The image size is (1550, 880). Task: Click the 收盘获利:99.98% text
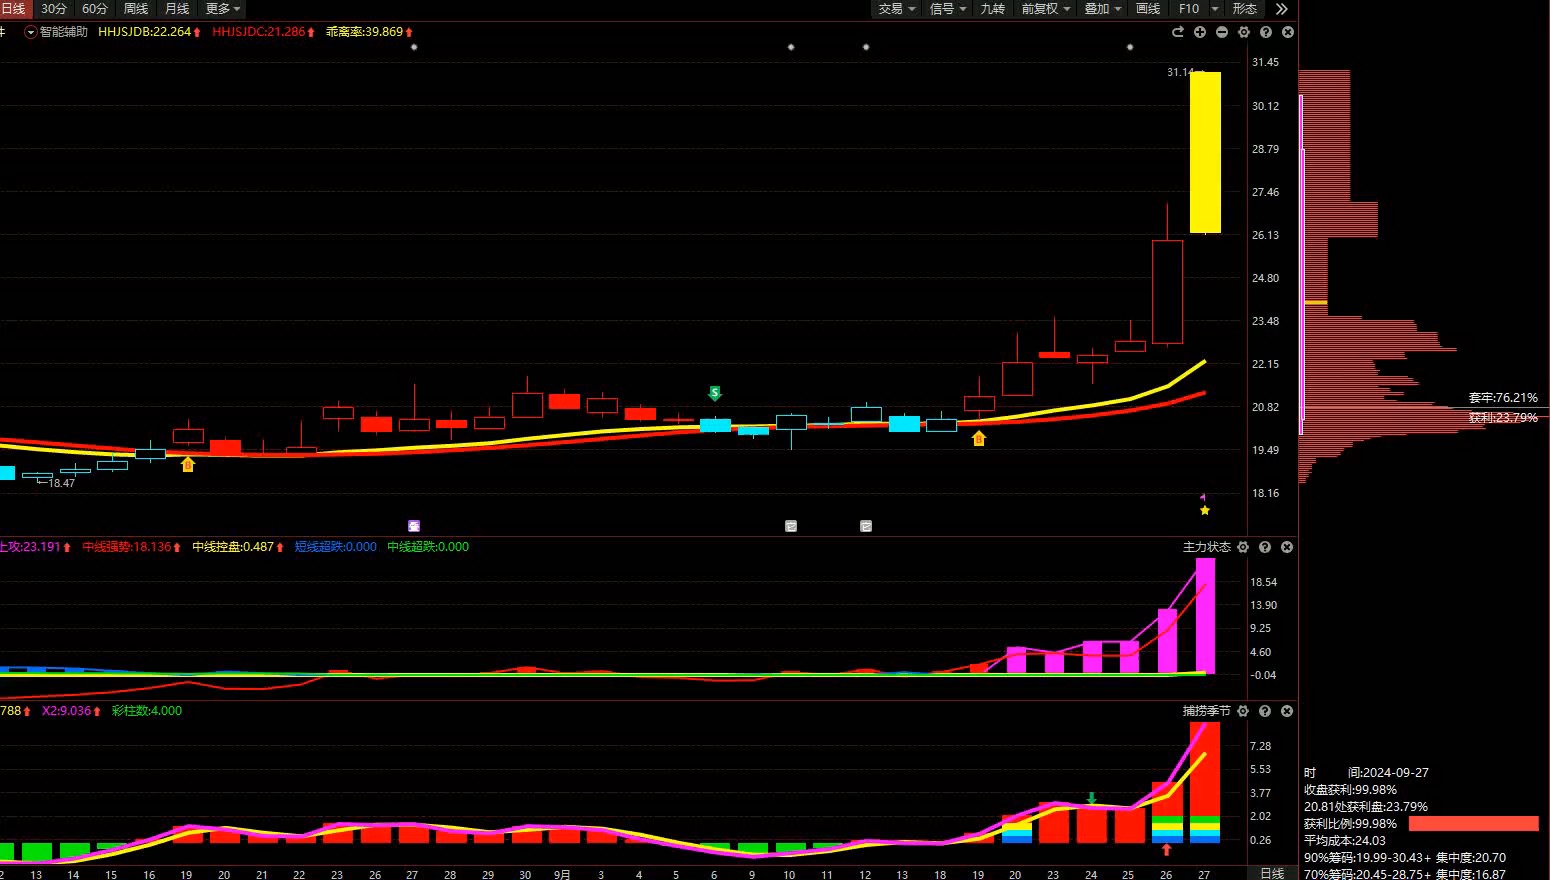click(x=1350, y=790)
